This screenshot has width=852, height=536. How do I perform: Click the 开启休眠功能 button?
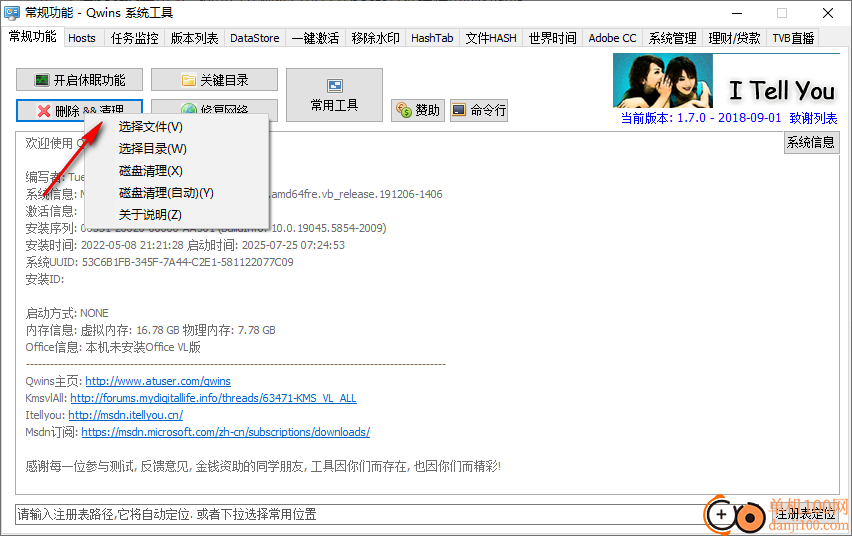click(x=79, y=80)
